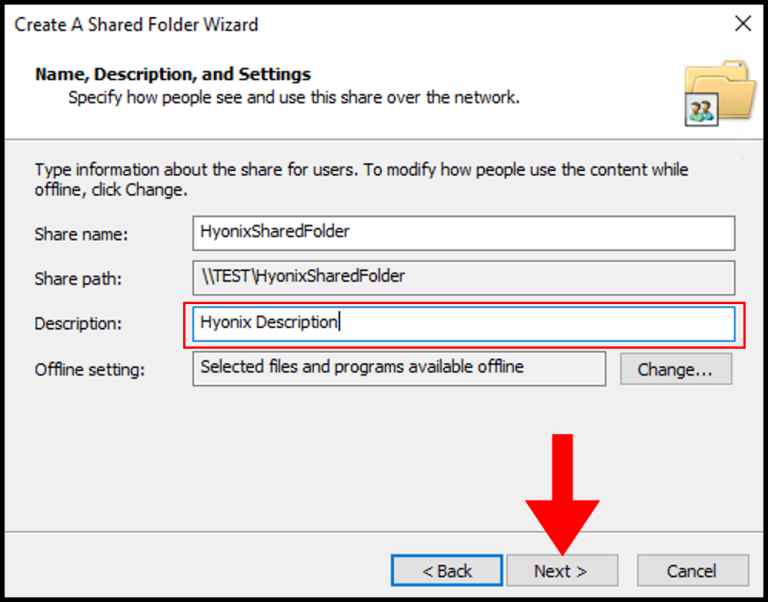Open offline settings via Change... button
The width and height of the screenshot is (768, 602).
pyautogui.click(x=676, y=369)
